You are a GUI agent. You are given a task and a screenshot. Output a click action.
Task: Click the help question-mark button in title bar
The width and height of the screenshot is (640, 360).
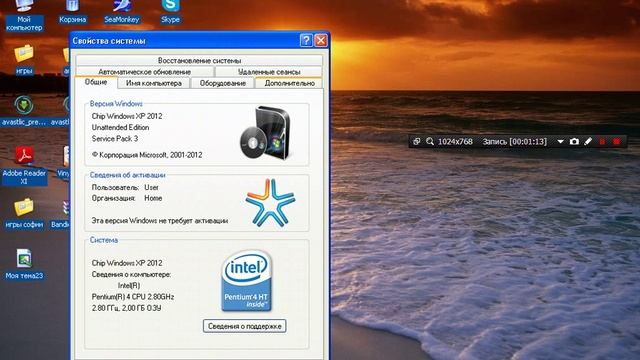(x=306, y=40)
